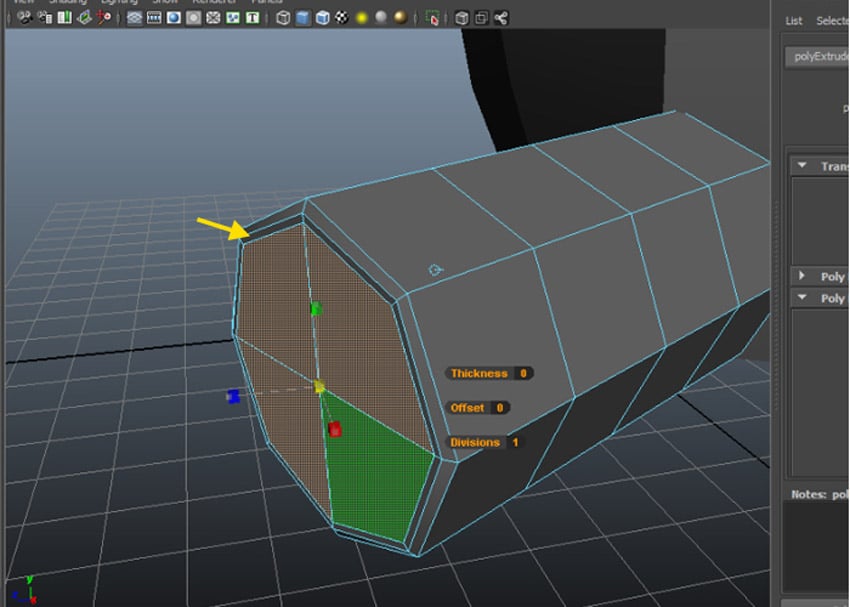Viewport: 850px width, 607px height.
Task: Collapse the Transform attributes section
Action: pyautogui.click(x=803, y=164)
